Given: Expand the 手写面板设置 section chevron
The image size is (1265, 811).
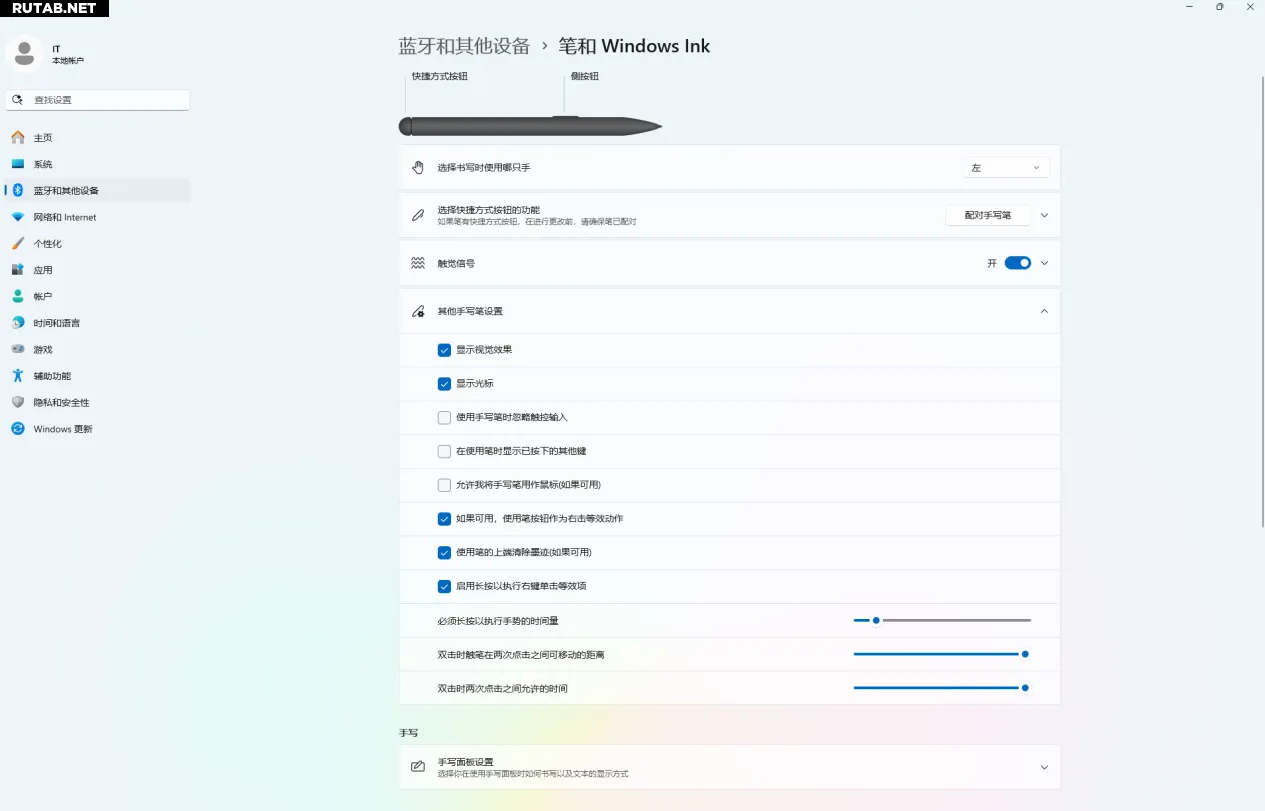Looking at the screenshot, I should [x=1044, y=767].
